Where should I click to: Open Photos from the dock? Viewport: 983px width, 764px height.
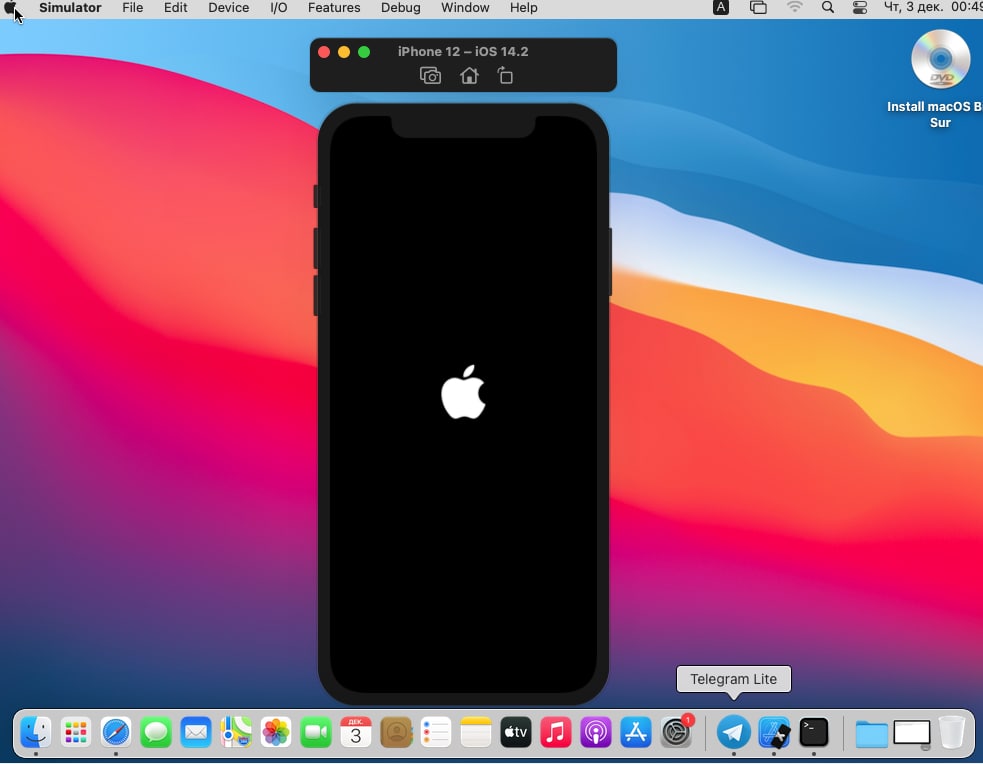point(276,731)
